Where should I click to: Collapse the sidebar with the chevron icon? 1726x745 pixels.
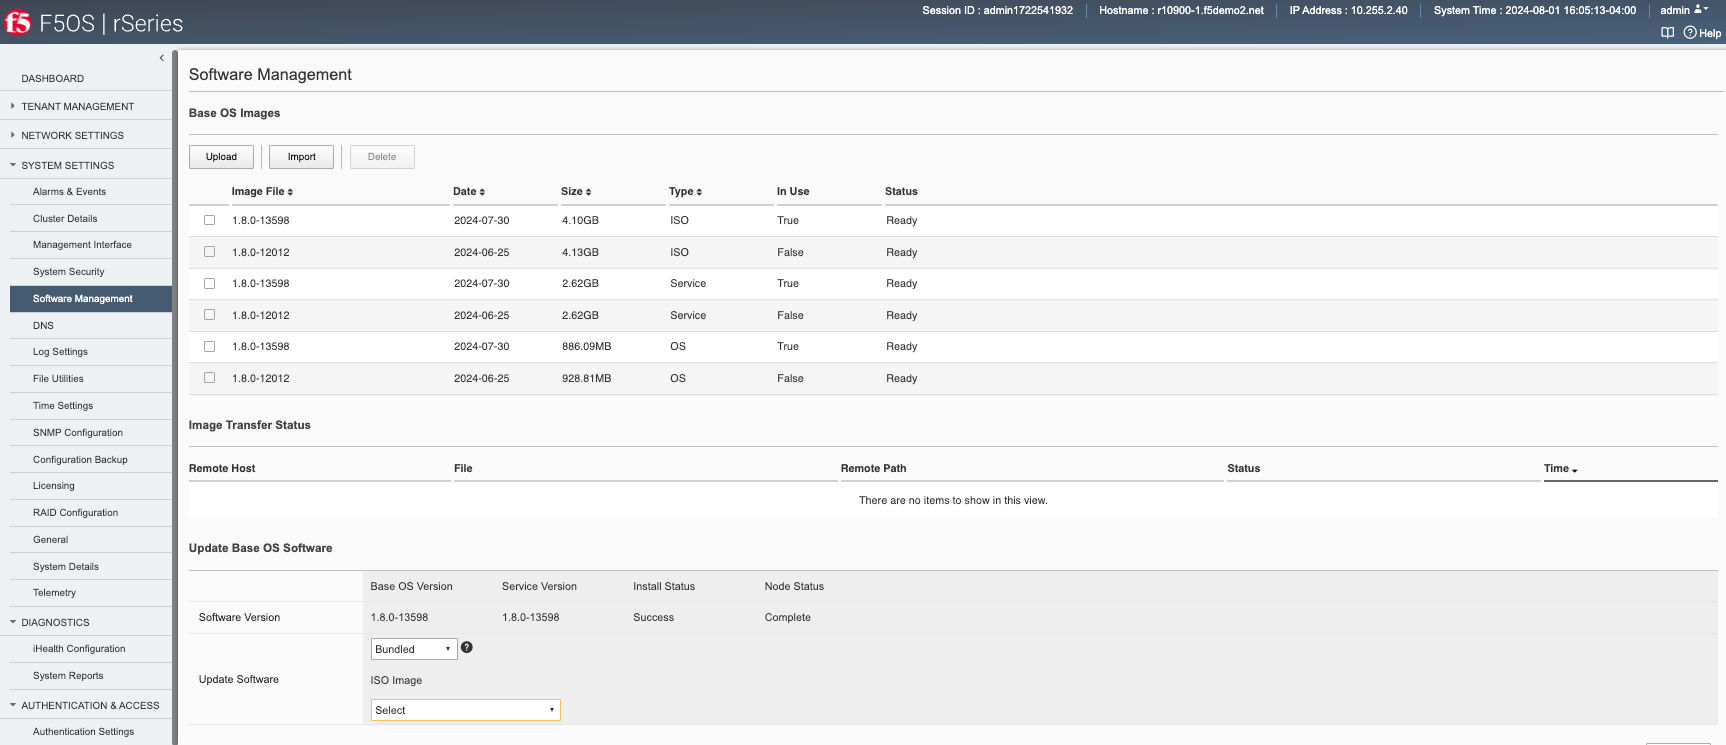[x=161, y=58]
